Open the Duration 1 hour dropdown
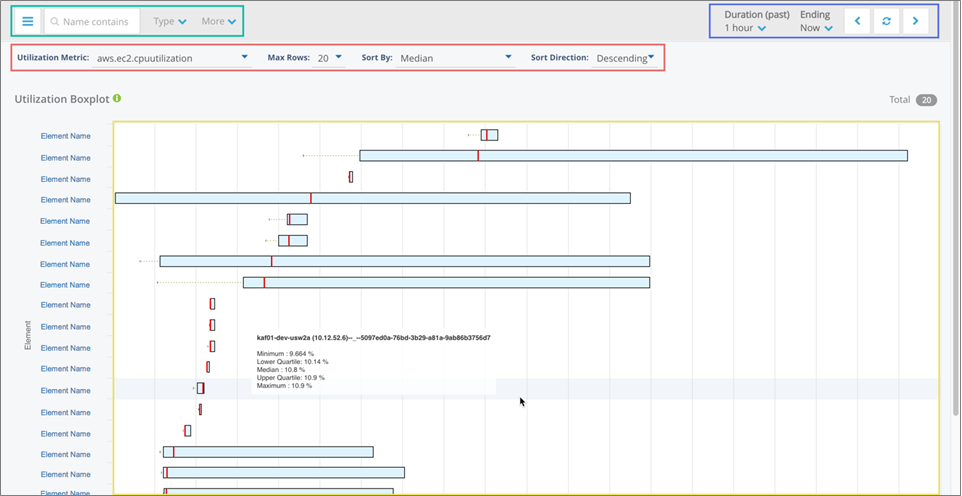 745,28
